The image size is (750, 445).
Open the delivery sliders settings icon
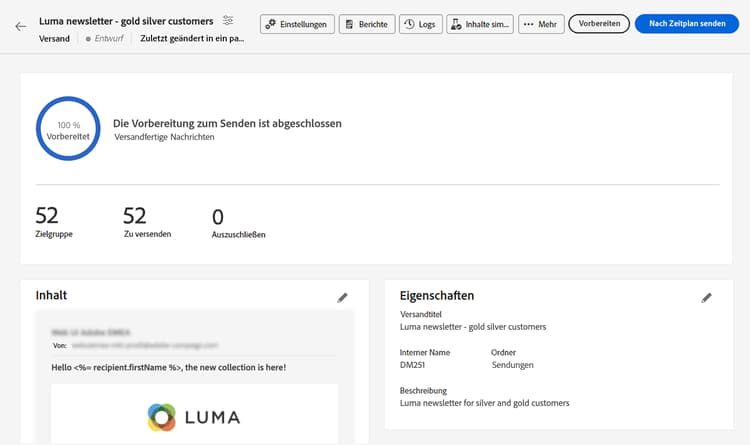click(228, 20)
